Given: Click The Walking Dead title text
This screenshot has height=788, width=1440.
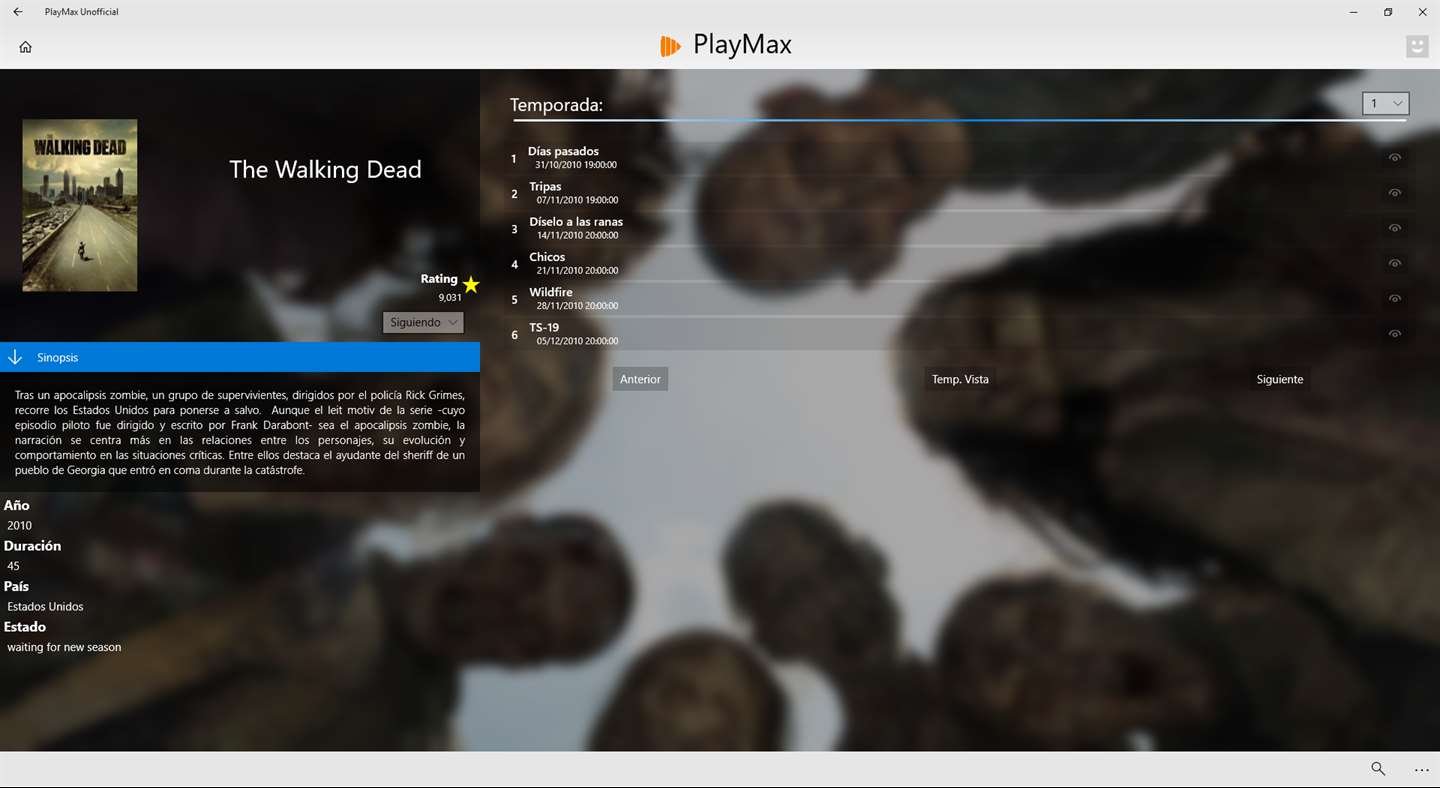Looking at the screenshot, I should point(325,169).
